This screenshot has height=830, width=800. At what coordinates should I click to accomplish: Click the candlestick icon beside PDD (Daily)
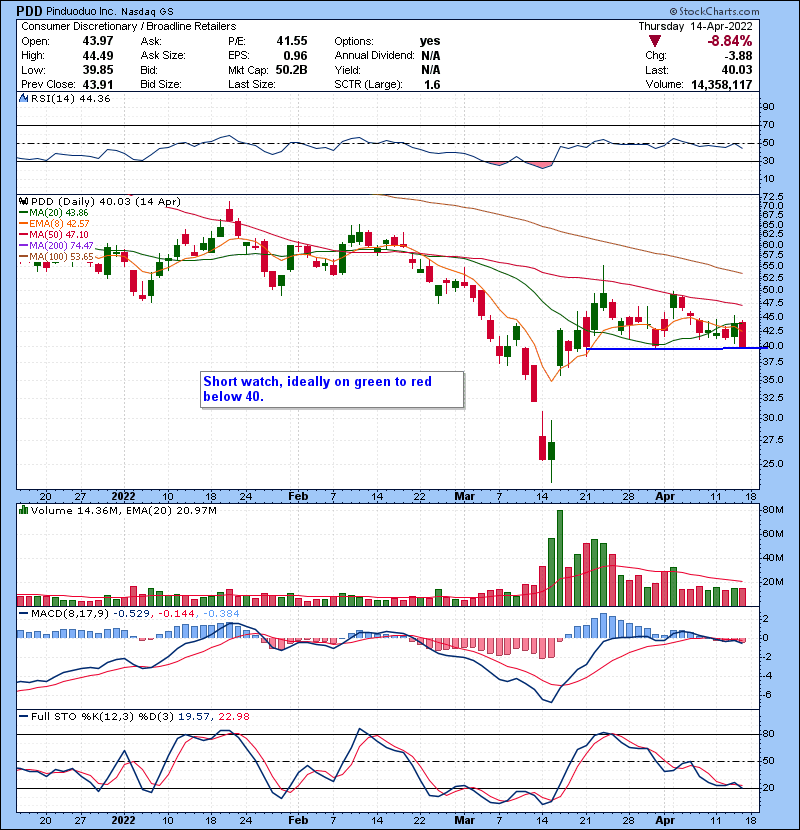[24, 201]
